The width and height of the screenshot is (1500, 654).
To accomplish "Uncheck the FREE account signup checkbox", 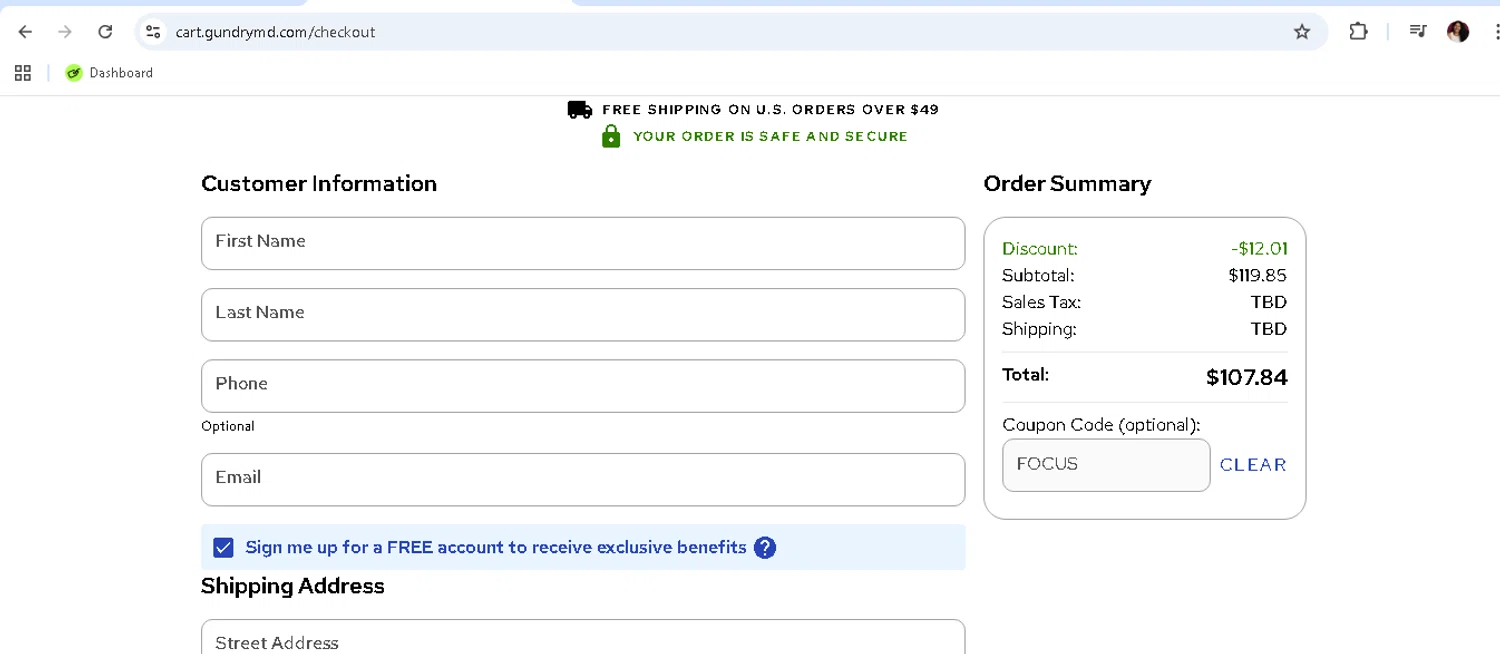I will 224,548.
